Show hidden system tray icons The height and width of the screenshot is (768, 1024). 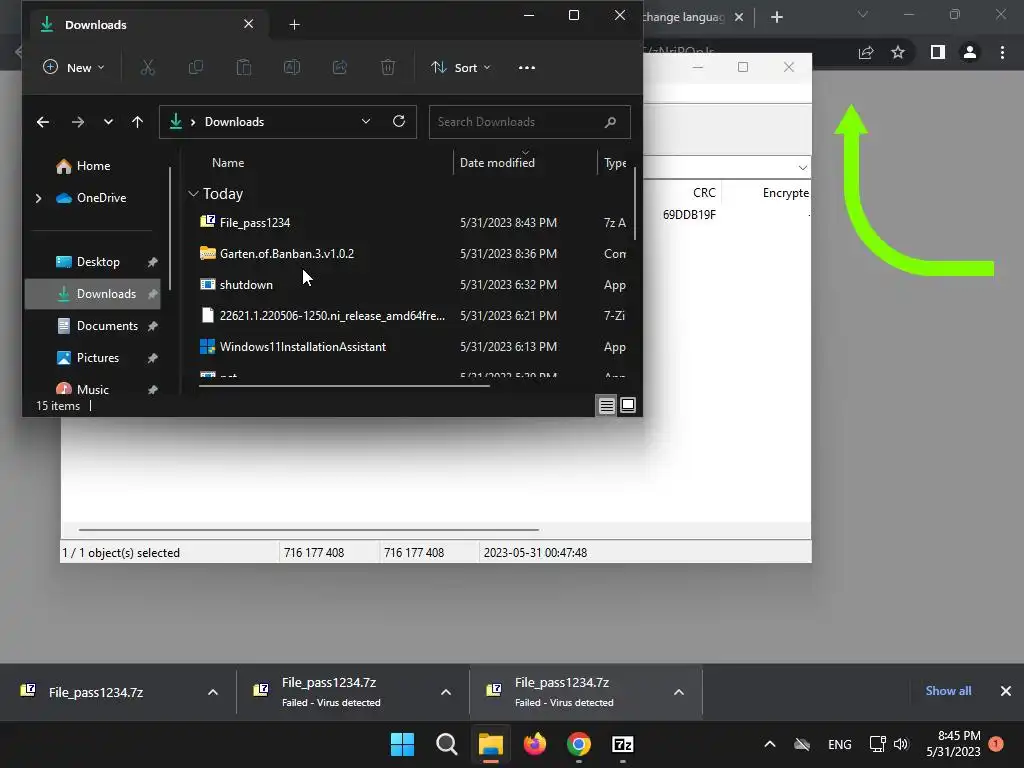pyautogui.click(x=770, y=744)
